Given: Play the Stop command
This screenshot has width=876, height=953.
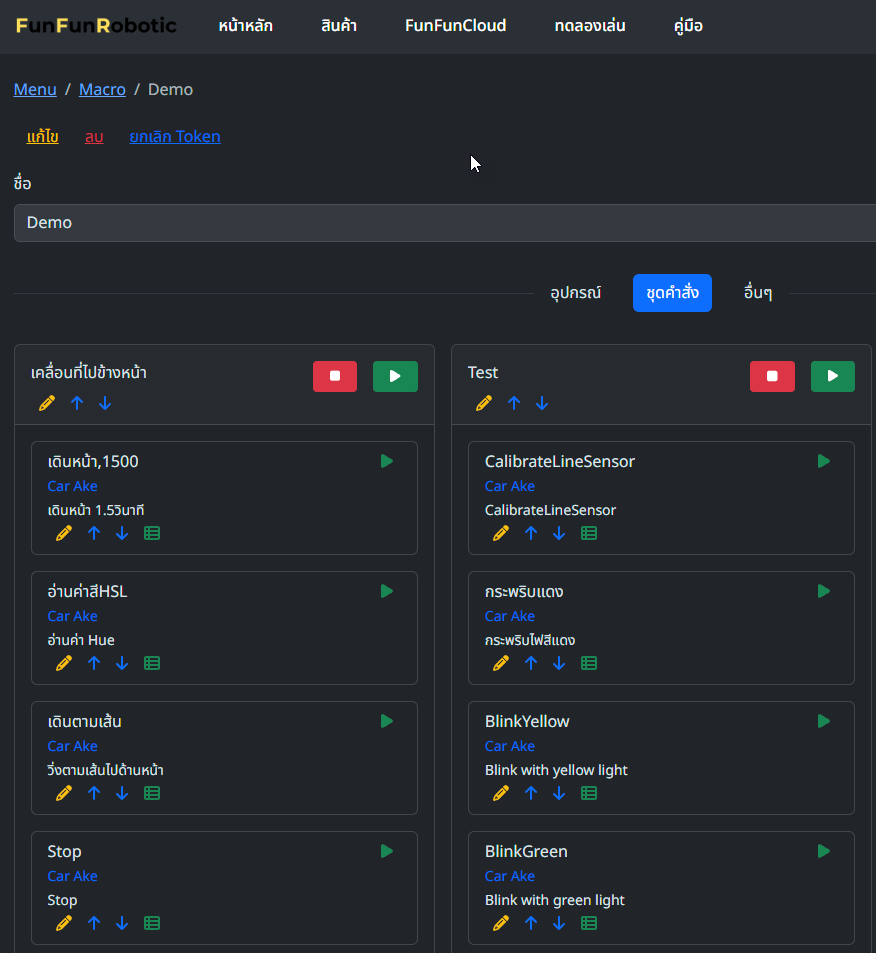Looking at the screenshot, I should pos(387,852).
